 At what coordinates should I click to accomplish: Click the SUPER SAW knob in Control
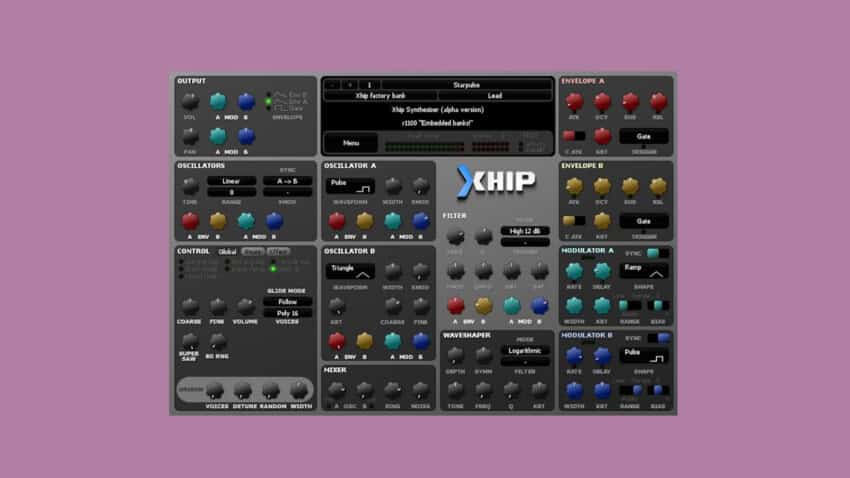(190, 341)
